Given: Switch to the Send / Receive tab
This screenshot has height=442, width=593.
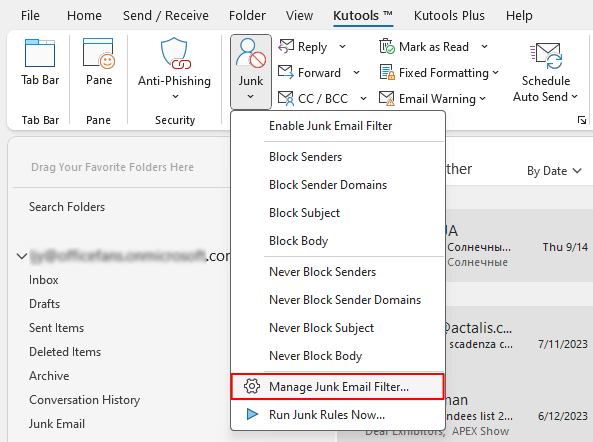Looking at the screenshot, I should click(x=166, y=16).
